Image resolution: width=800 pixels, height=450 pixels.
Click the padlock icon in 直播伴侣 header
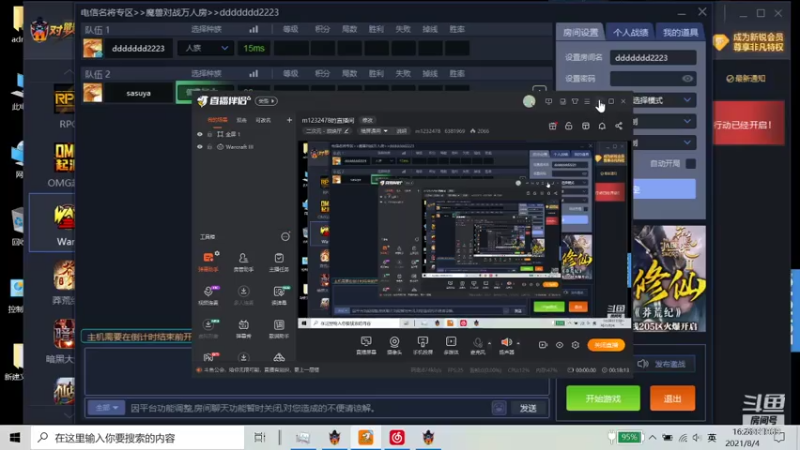click(x=568, y=126)
